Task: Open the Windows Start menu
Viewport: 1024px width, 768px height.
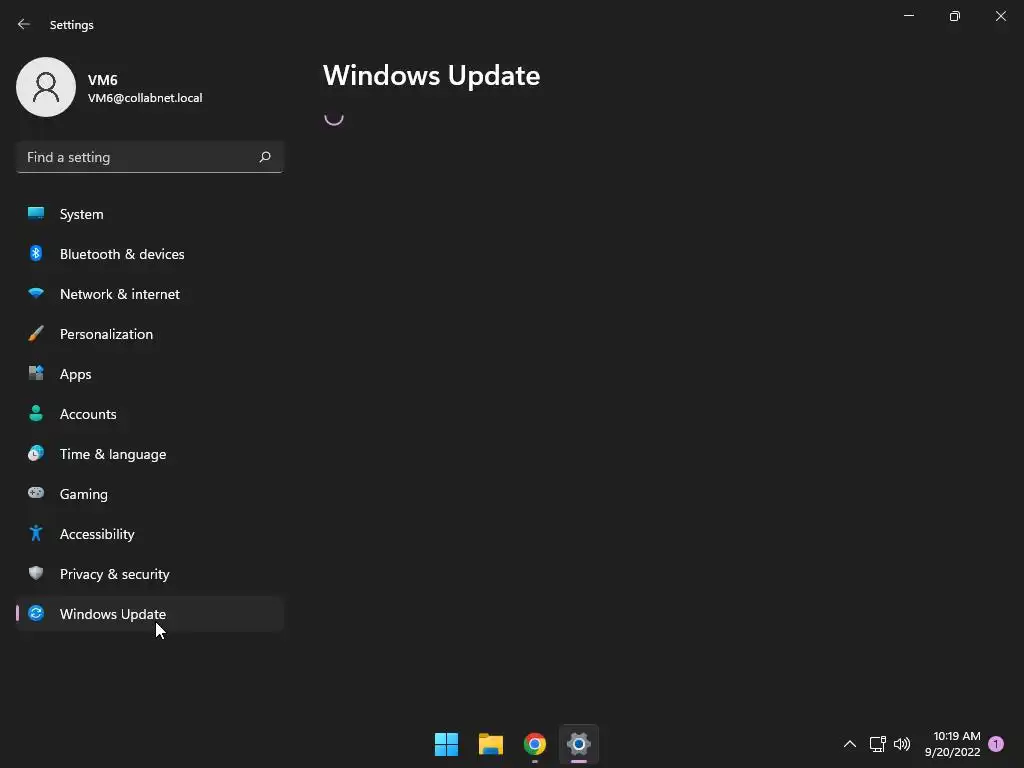Action: click(x=446, y=744)
